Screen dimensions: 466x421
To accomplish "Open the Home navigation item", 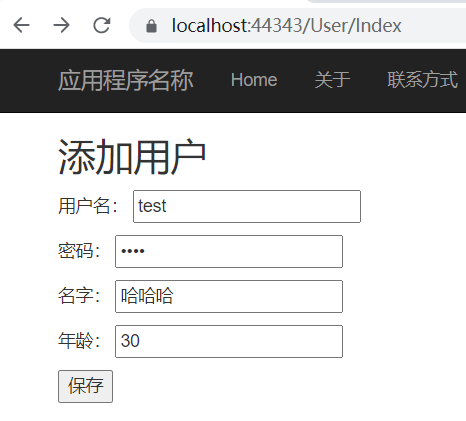I will coord(254,80).
